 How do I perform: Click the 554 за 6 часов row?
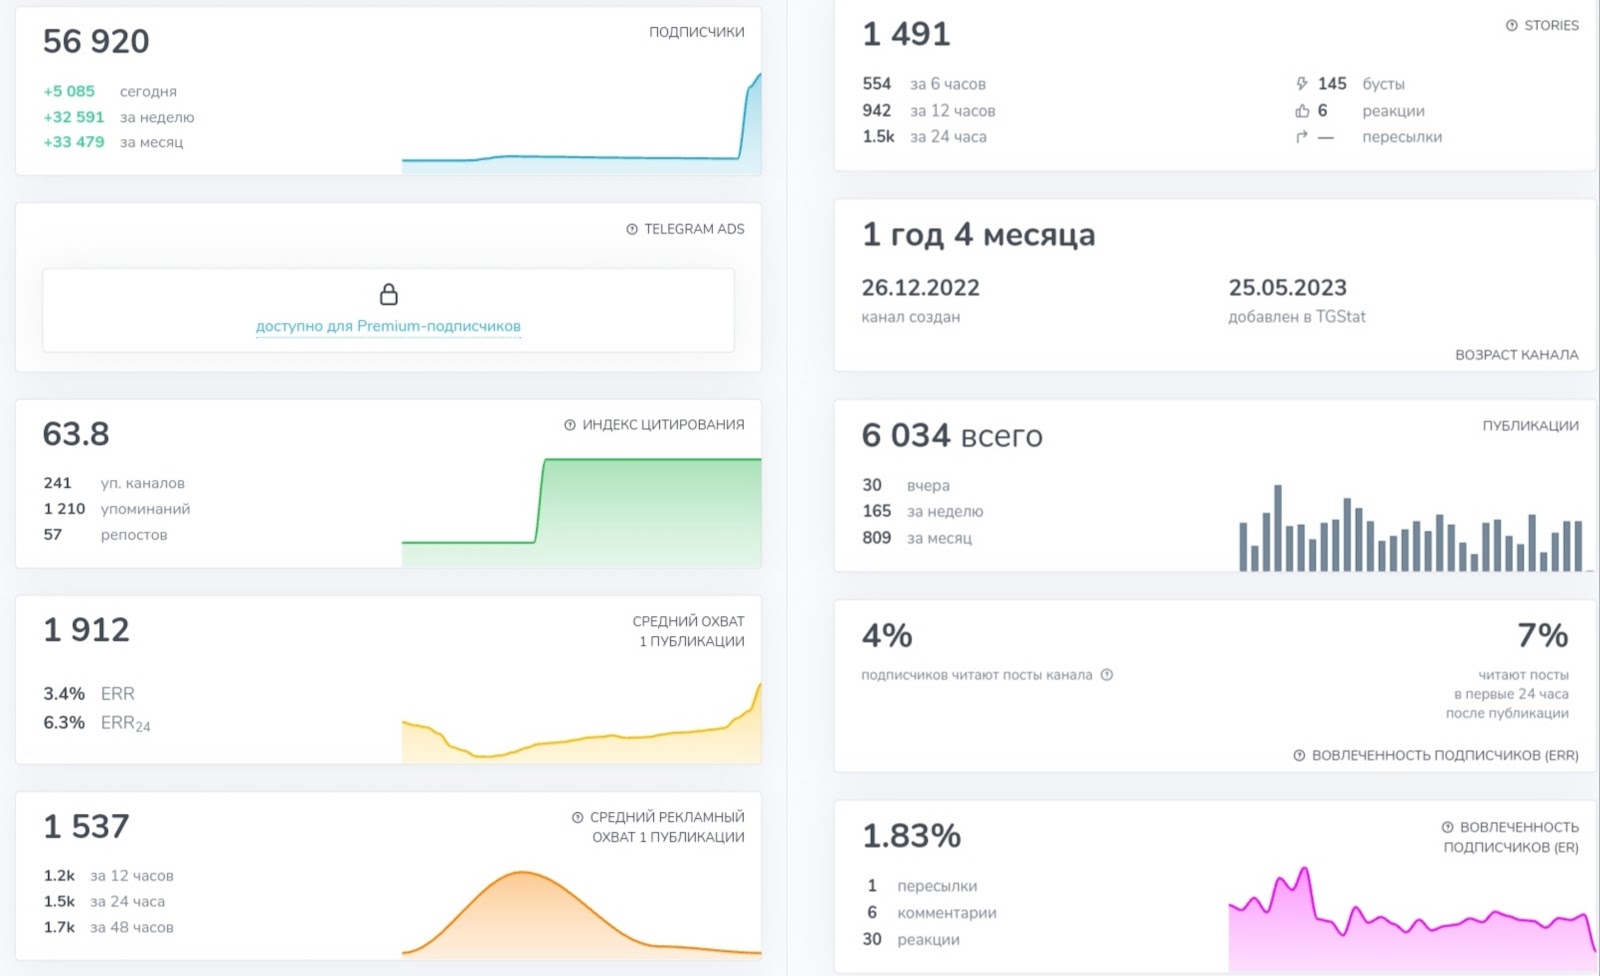pos(924,84)
